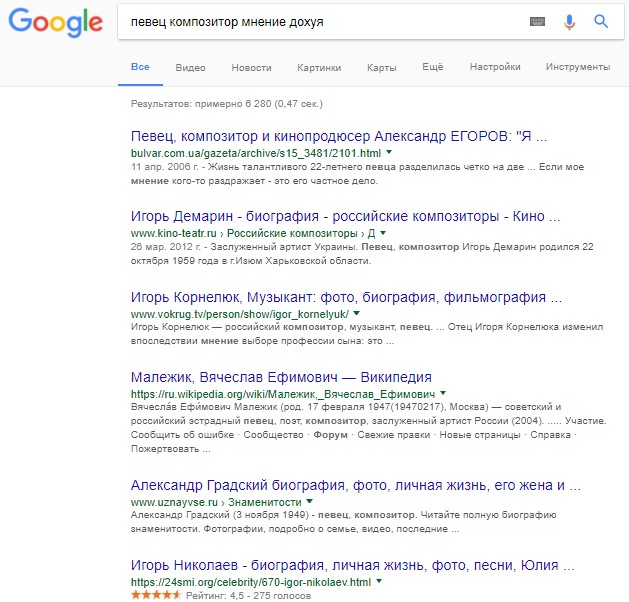Switch to the Видео tab
629x602 pixels.
pos(190,67)
